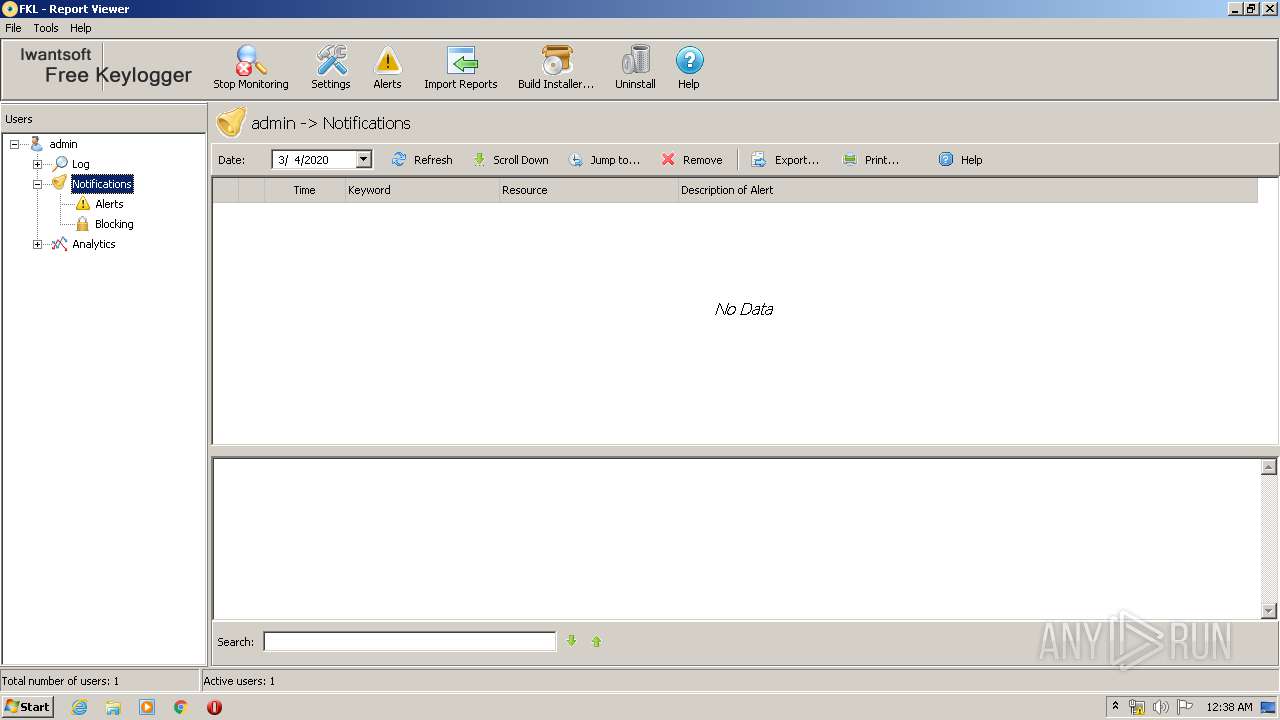Collapse the admin user tree node
This screenshot has height=720, width=1280.
coord(15,144)
